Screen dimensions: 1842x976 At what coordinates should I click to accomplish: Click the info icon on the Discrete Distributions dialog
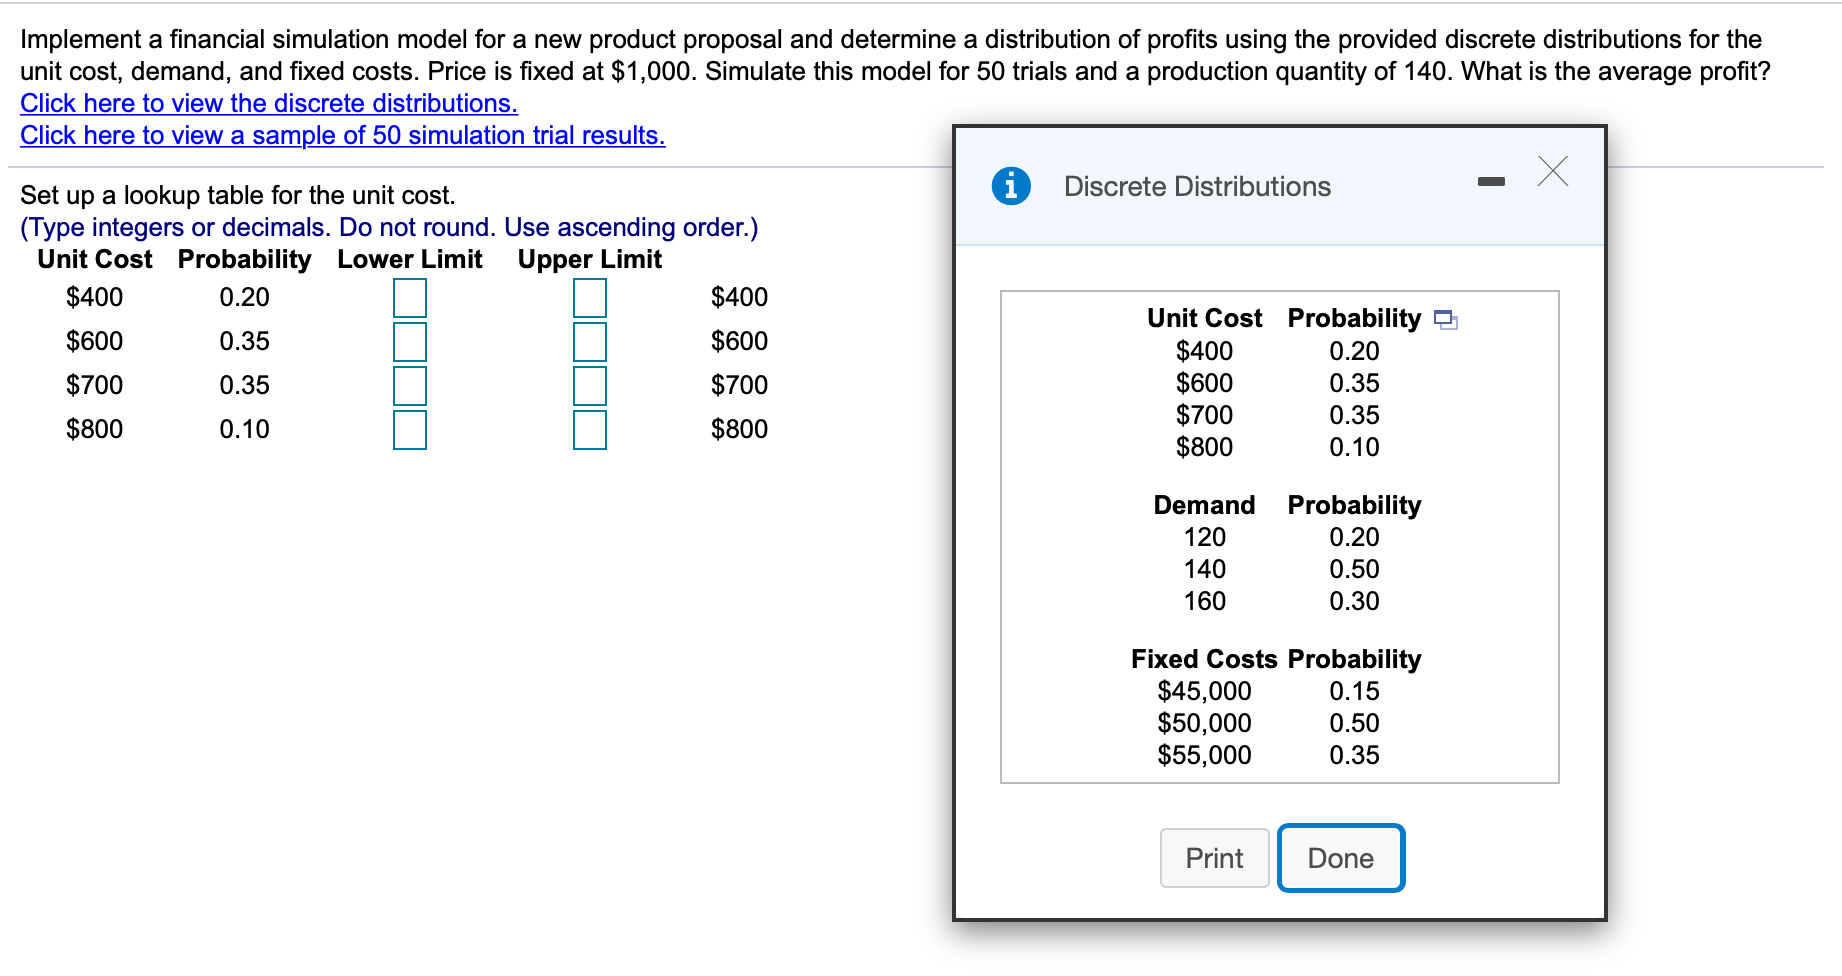(x=1010, y=185)
